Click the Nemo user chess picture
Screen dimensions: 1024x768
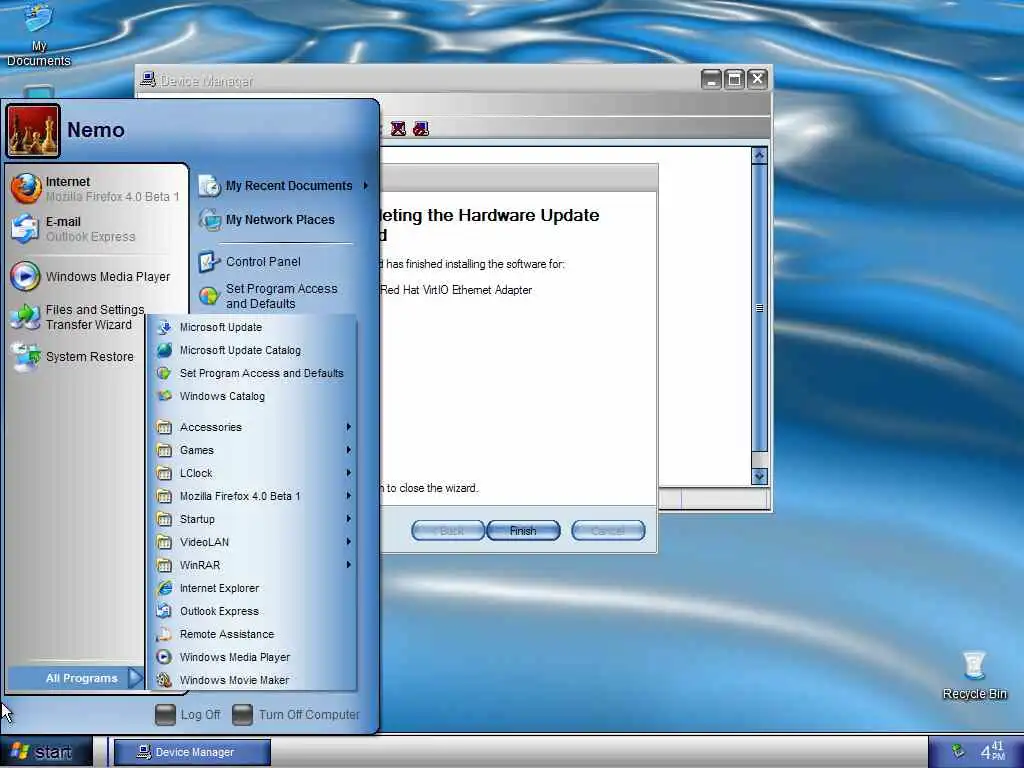pos(33,131)
